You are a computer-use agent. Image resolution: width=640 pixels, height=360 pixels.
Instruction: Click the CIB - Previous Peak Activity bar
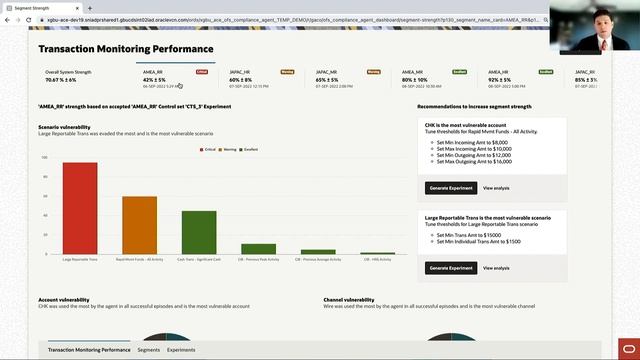(x=259, y=249)
